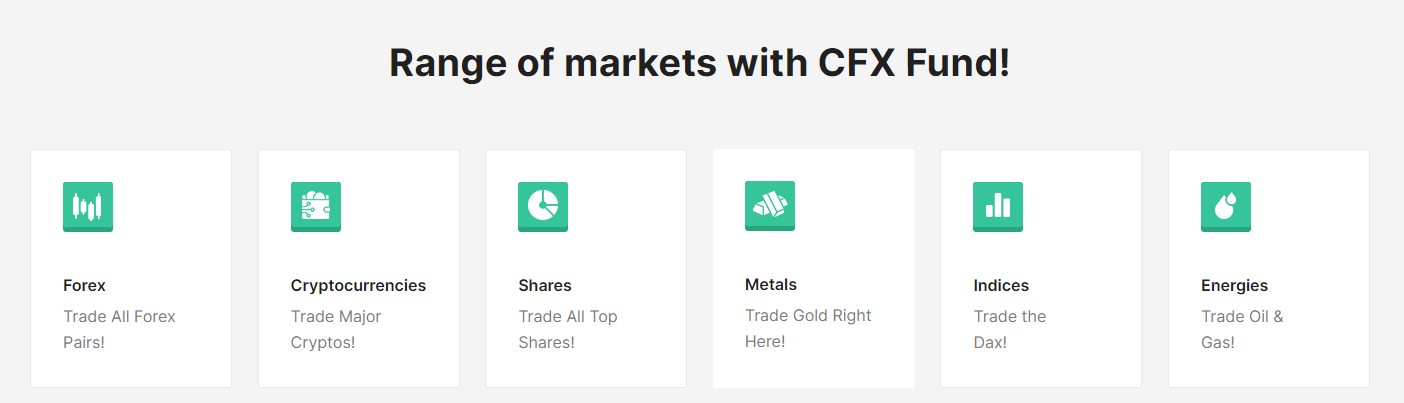Click 'Trade Gold Right Here!' description
Screen dimensions: 1404x403
[x=808, y=328]
